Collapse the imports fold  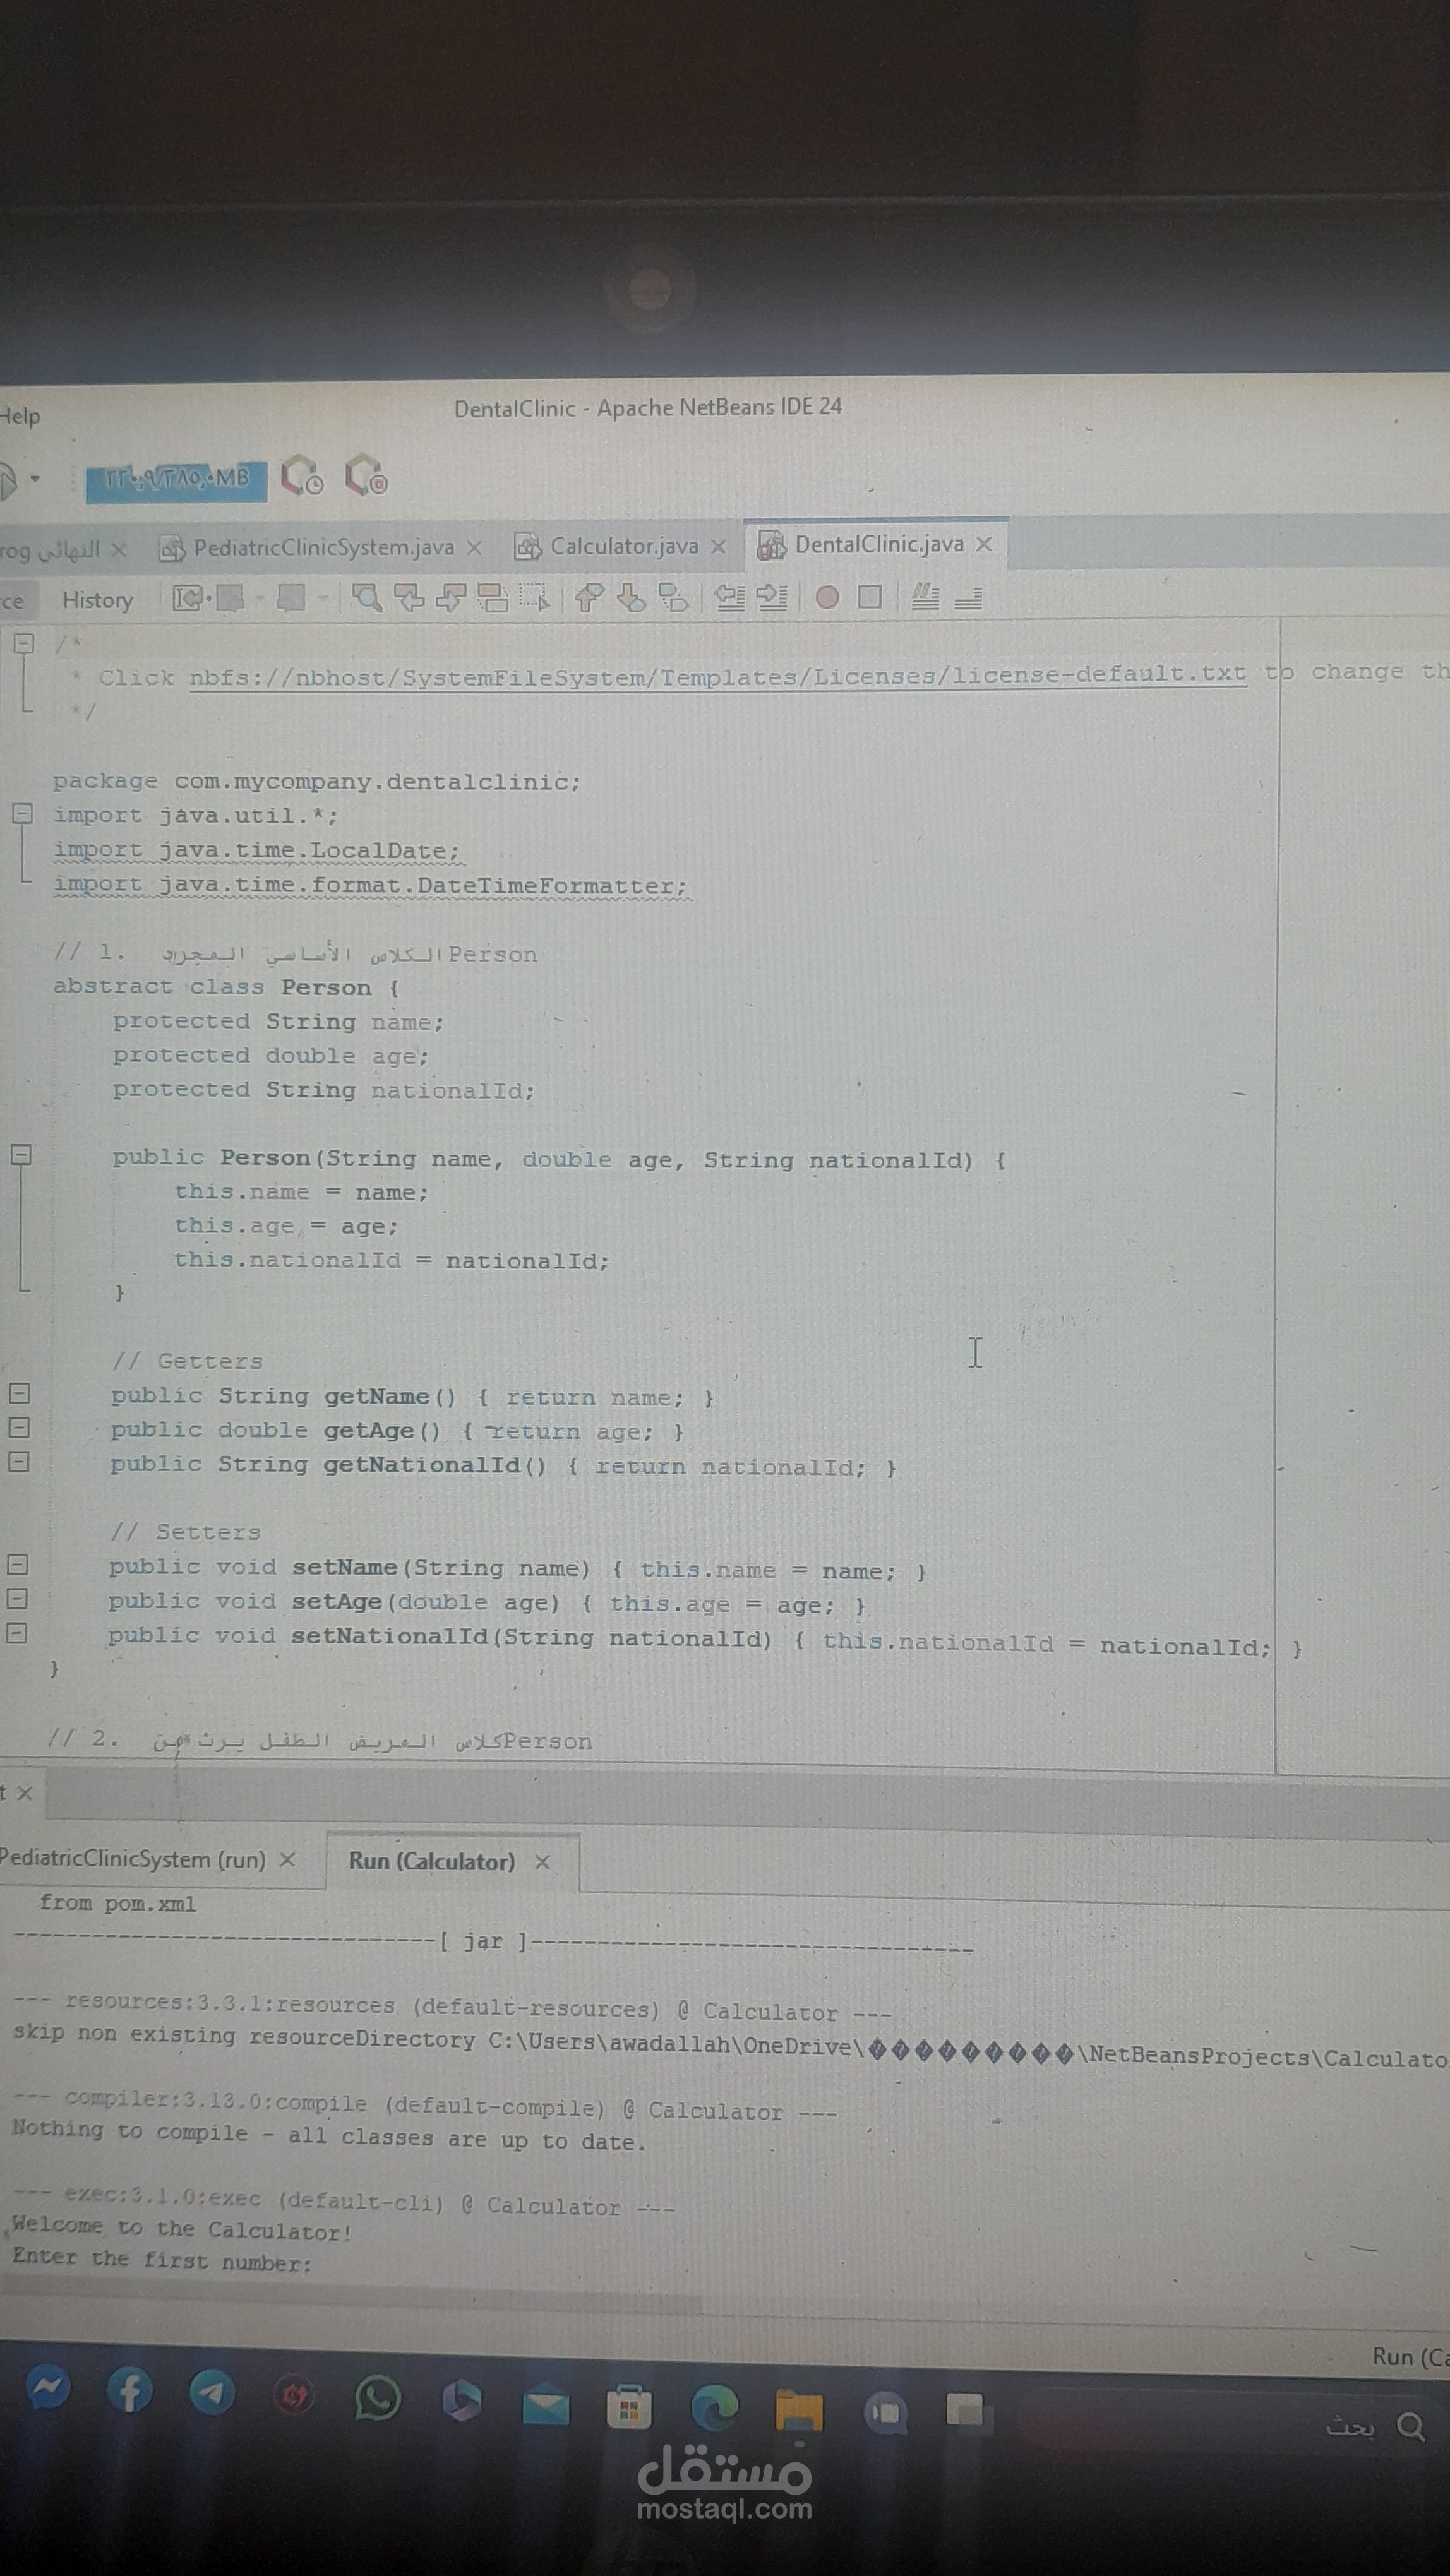(23, 813)
